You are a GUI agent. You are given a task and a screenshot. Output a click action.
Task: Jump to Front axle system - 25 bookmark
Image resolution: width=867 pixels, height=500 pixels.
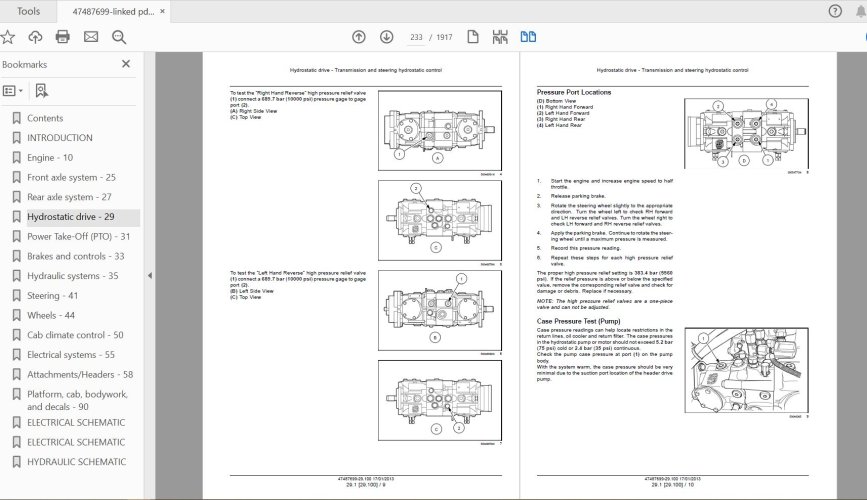[71, 177]
